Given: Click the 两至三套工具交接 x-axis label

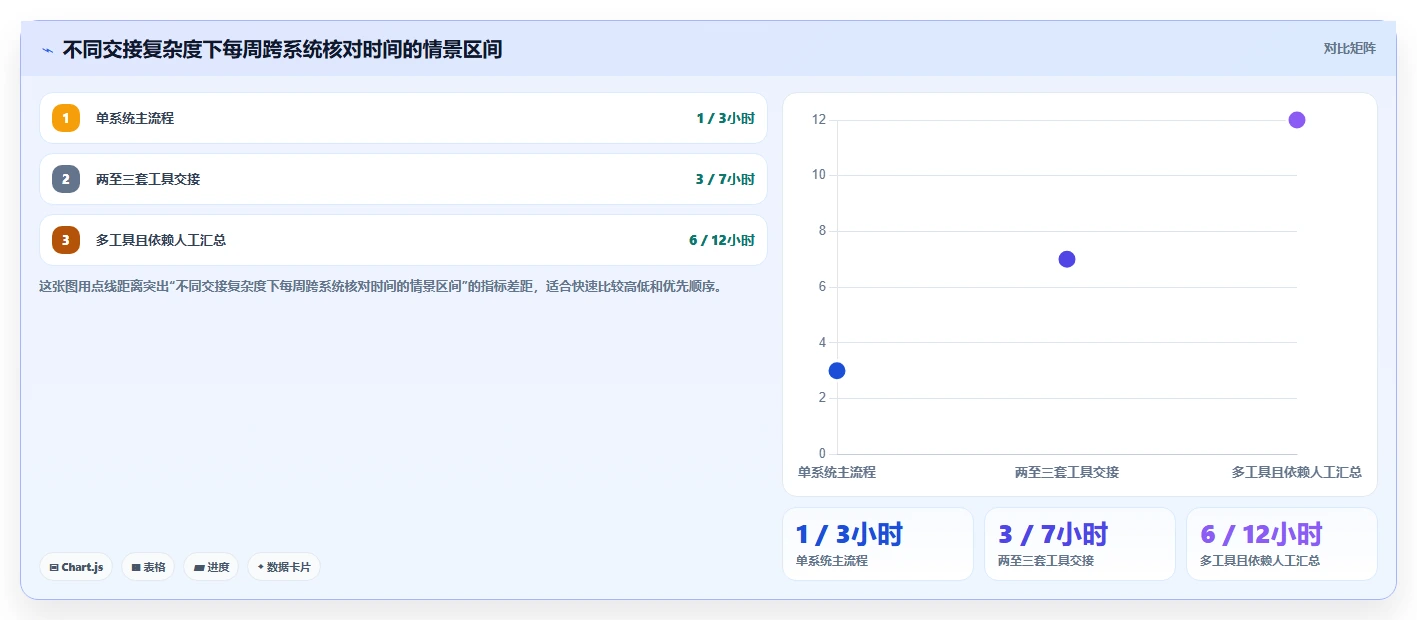Looking at the screenshot, I should [x=1067, y=472].
